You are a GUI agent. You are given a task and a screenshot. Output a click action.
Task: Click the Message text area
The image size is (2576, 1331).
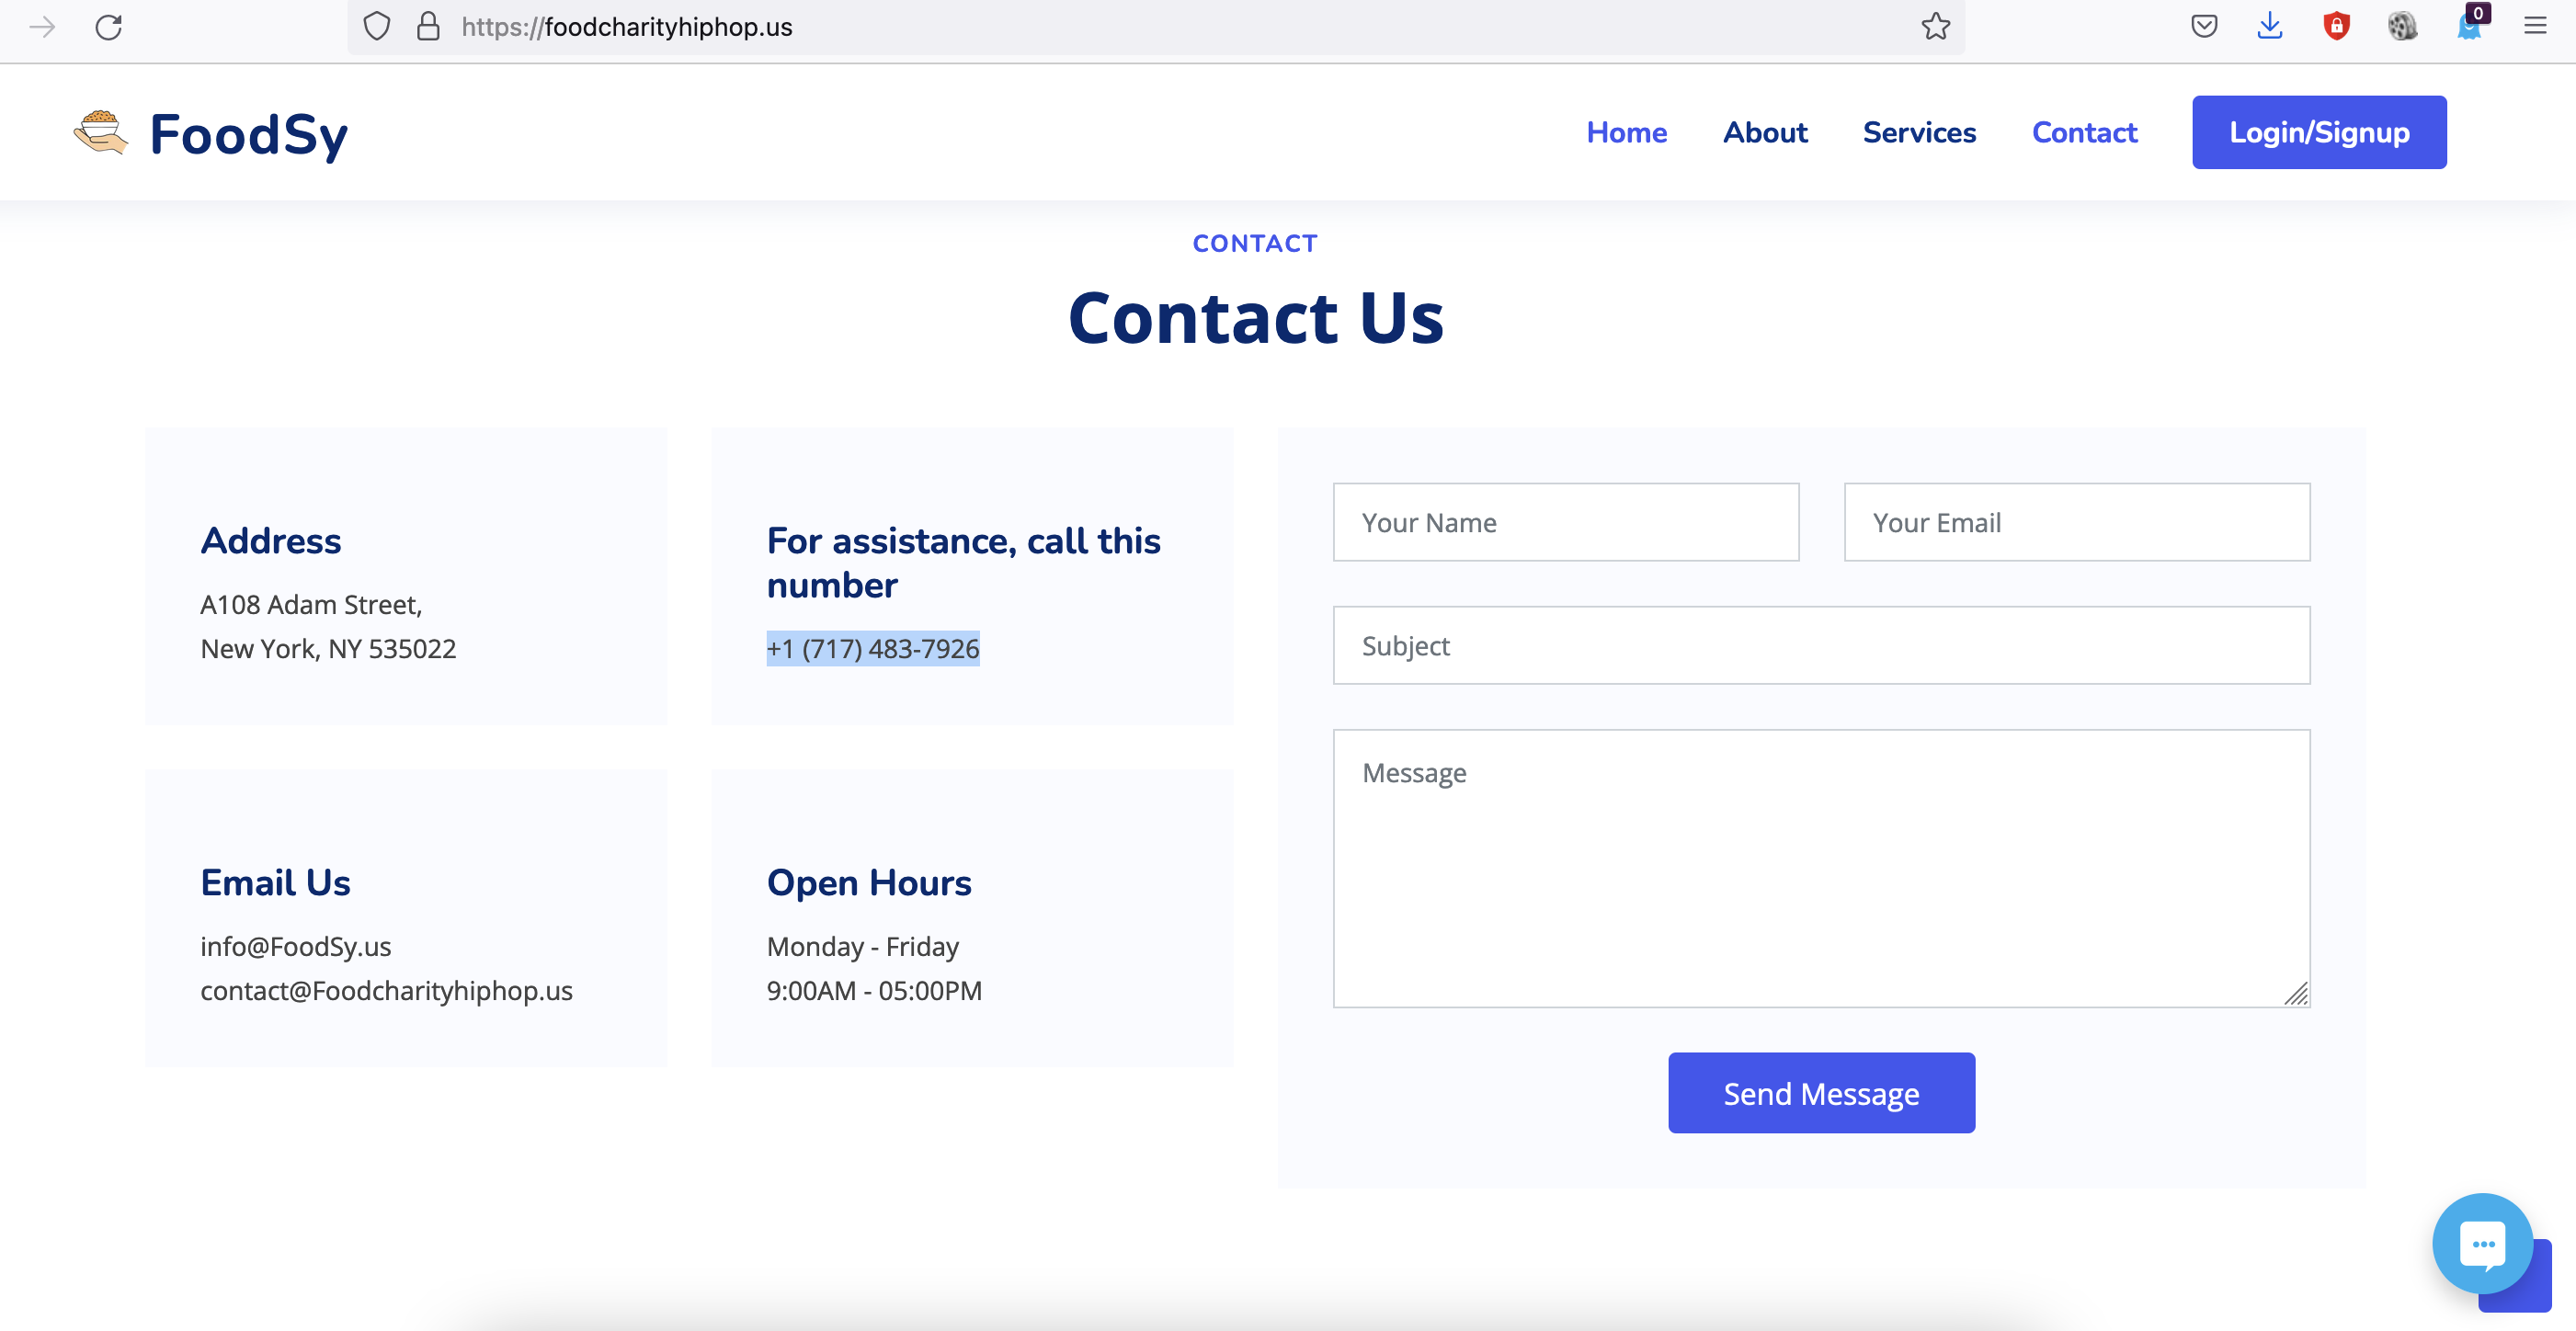point(1820,867)
